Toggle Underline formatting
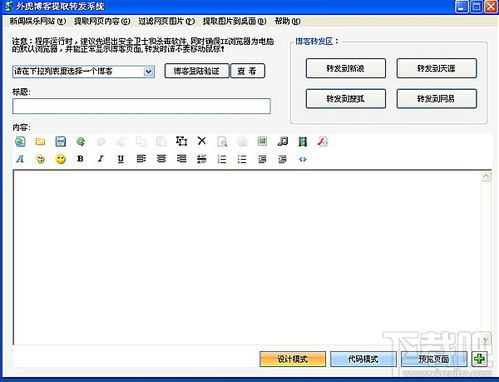Viewport: 499px width, 382px height. (121, 159)
